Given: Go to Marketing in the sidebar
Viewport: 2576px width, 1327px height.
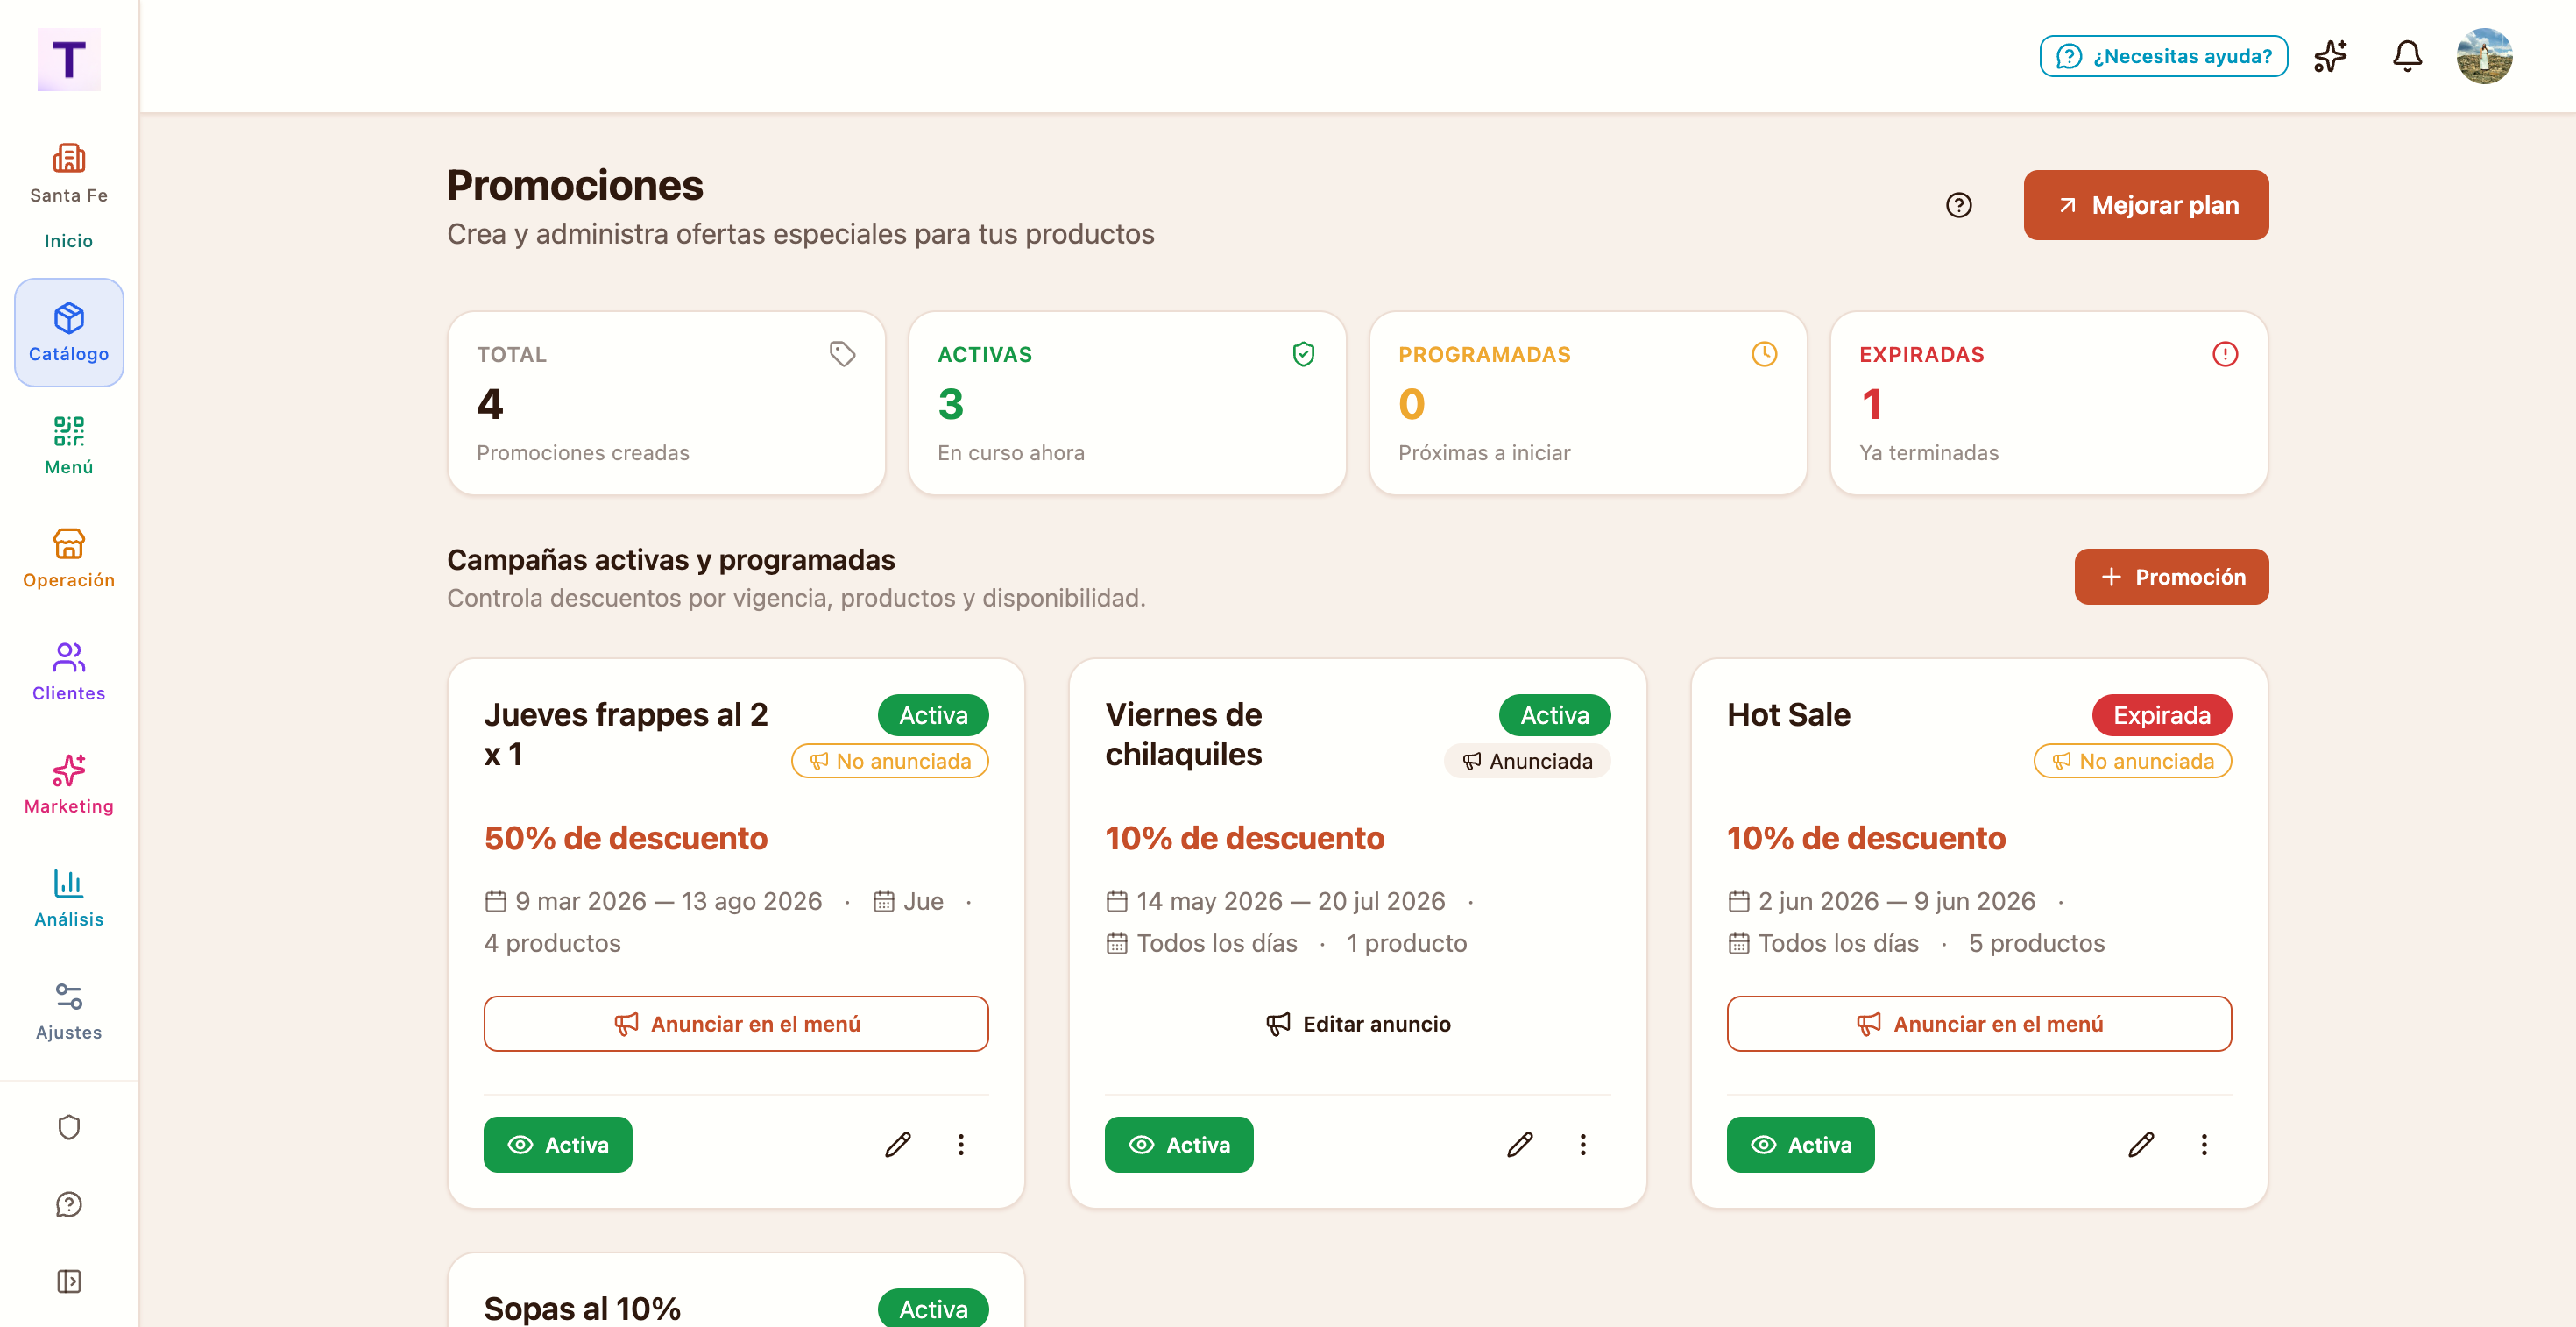Looking at the screenshot, I should tap(68, 785).
